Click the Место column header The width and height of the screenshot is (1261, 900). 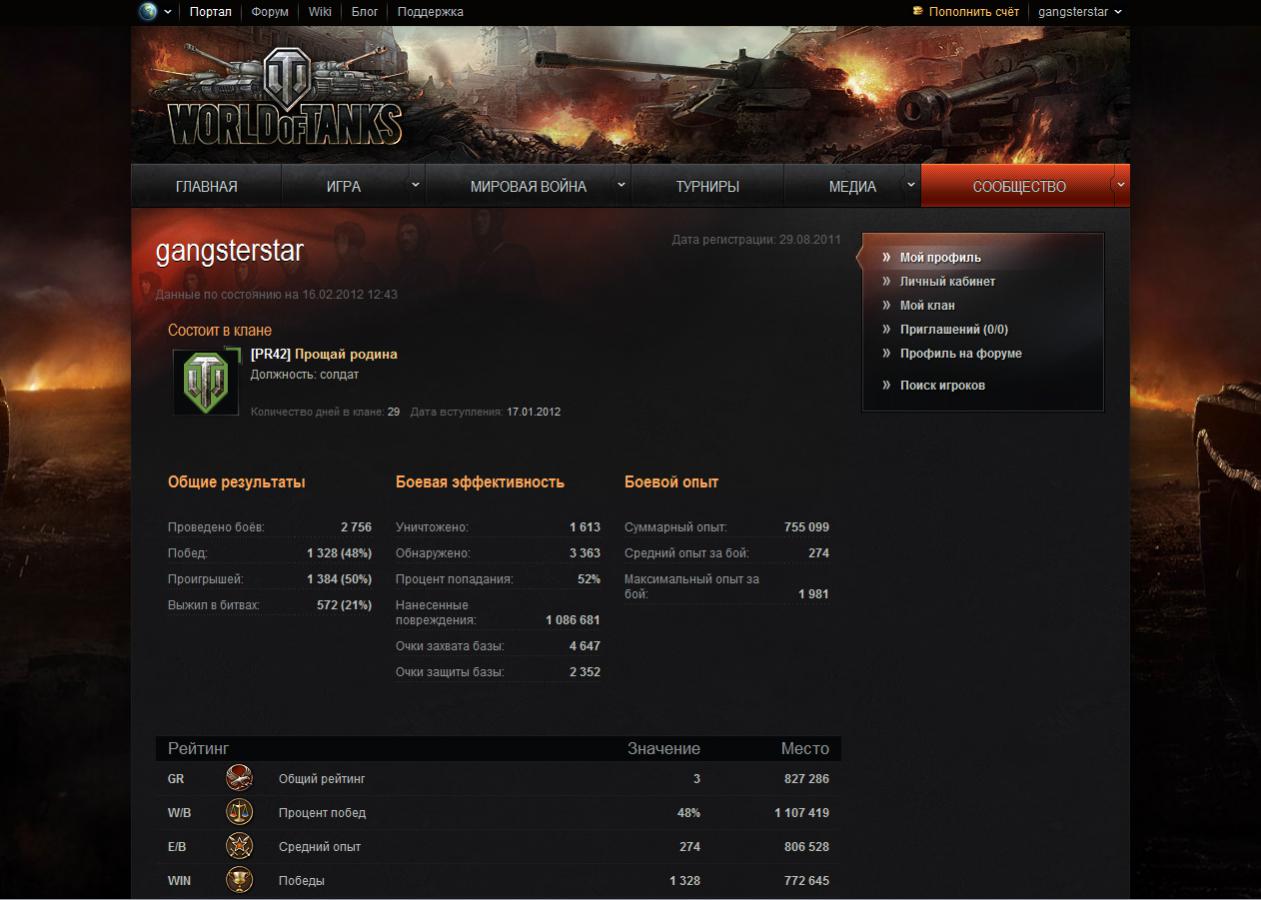[805, 748]
